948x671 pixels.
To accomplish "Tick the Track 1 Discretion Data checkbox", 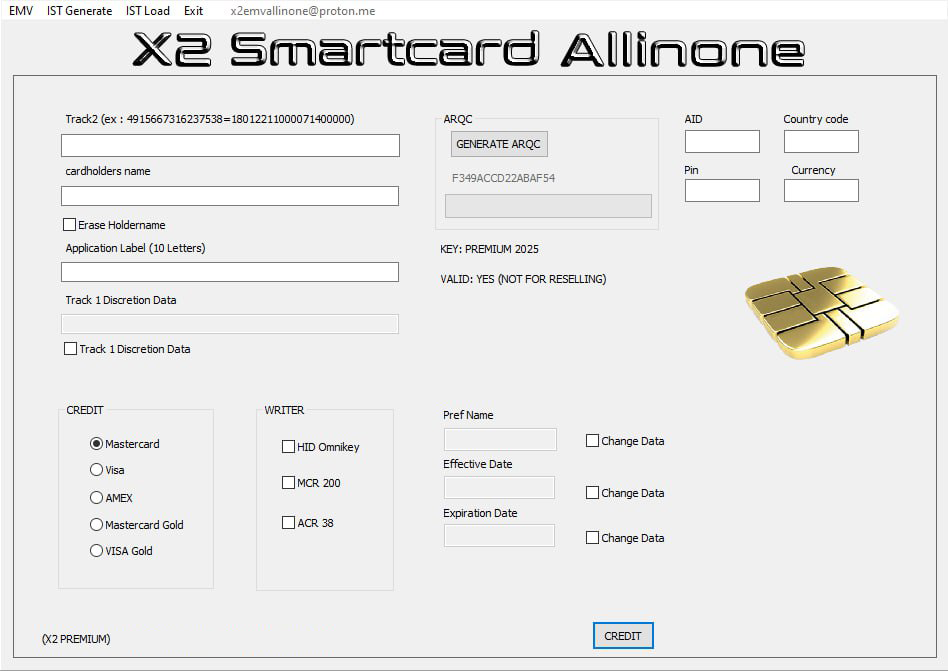I will pyautogui.click(x=70, y=349).
